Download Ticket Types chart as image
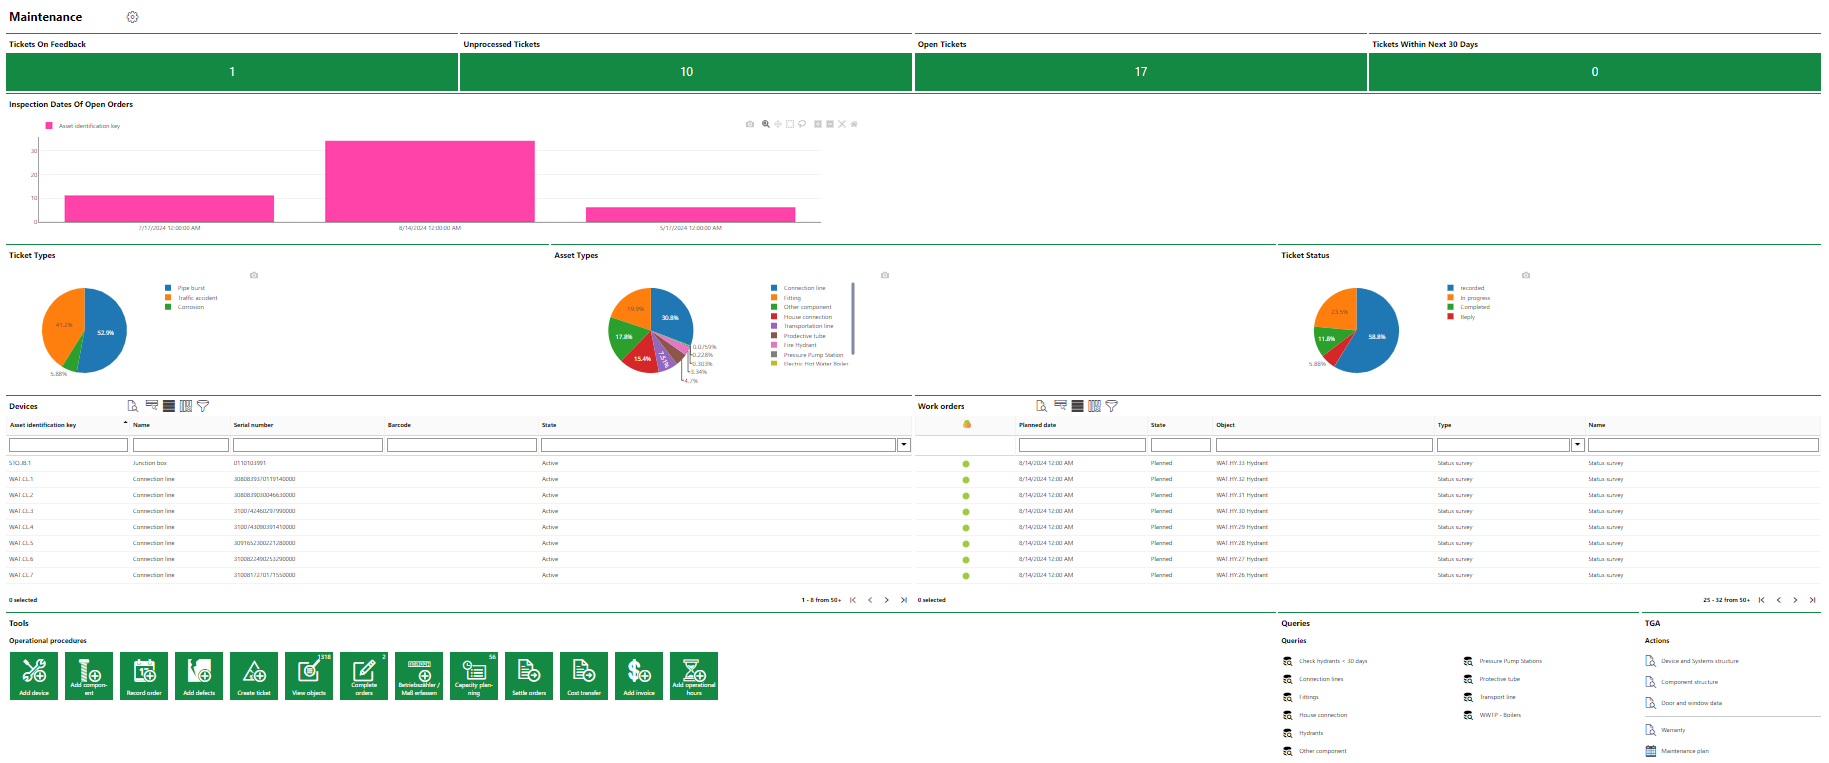Viewport: 1829px width, 763px height. click(254, 275)
